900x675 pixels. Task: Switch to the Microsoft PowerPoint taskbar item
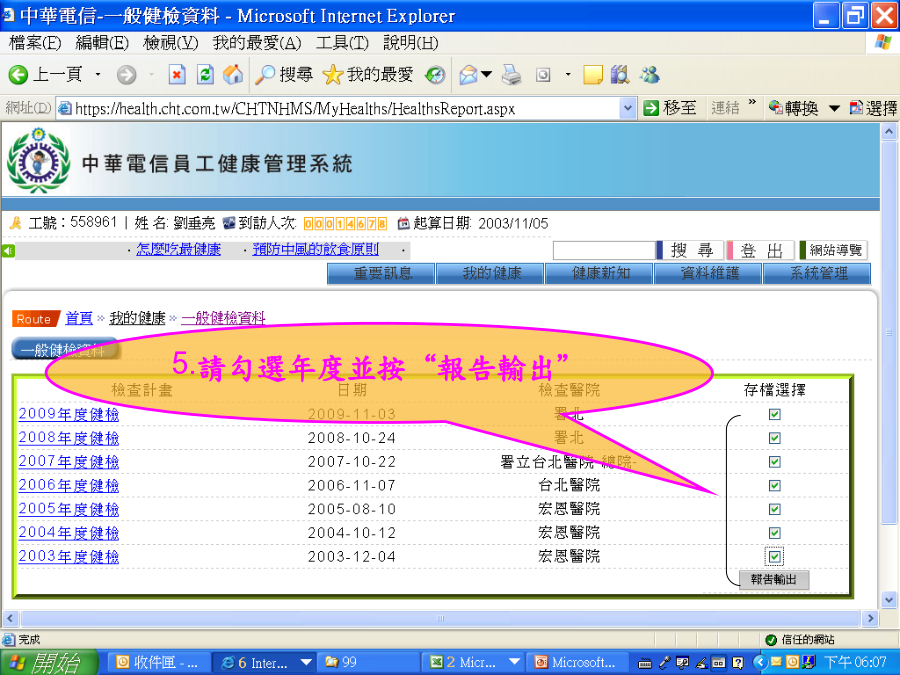point(576,662)
